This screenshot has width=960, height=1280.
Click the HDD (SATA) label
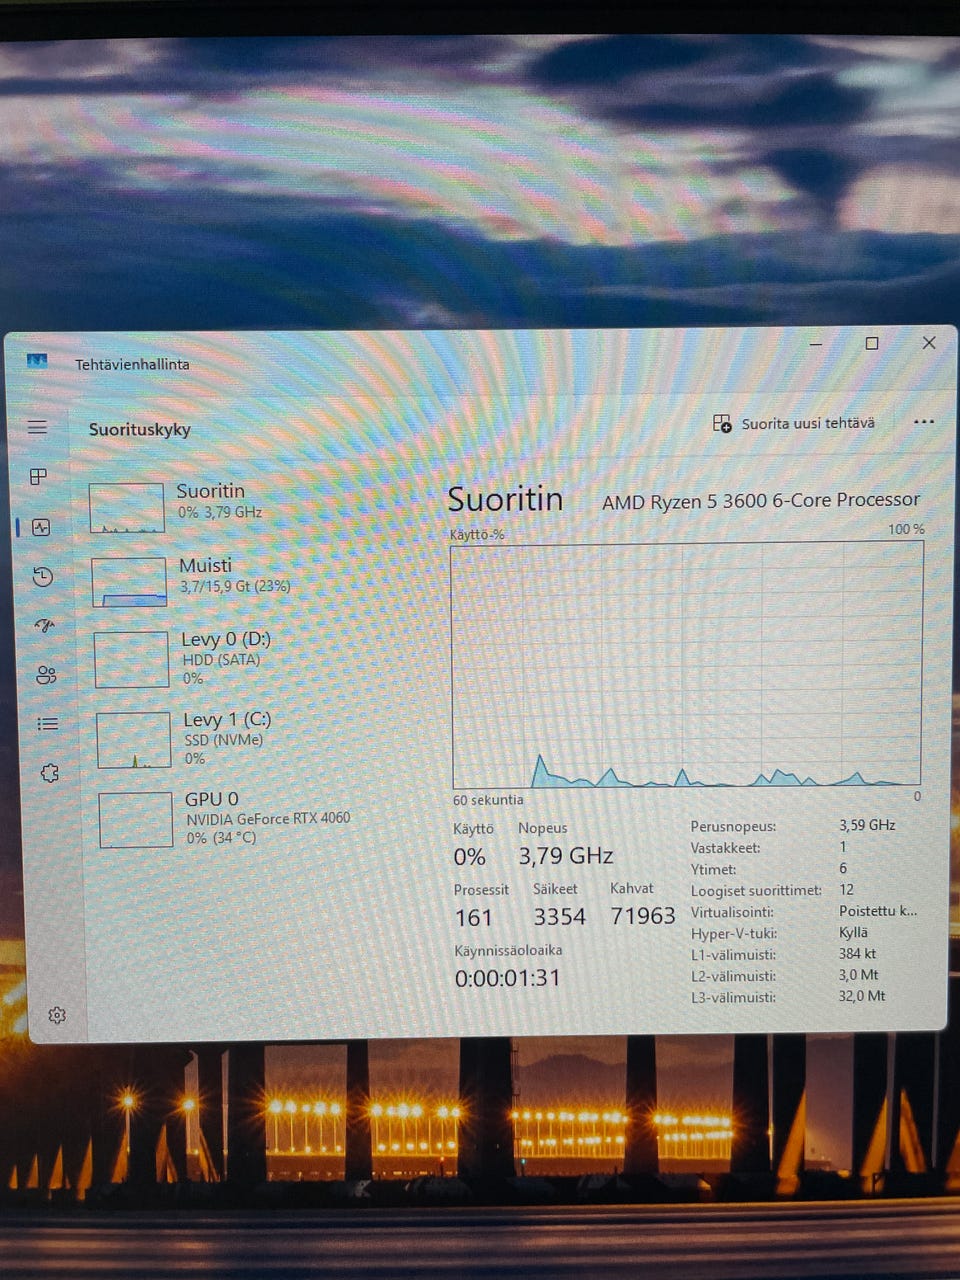pos(221,660)
